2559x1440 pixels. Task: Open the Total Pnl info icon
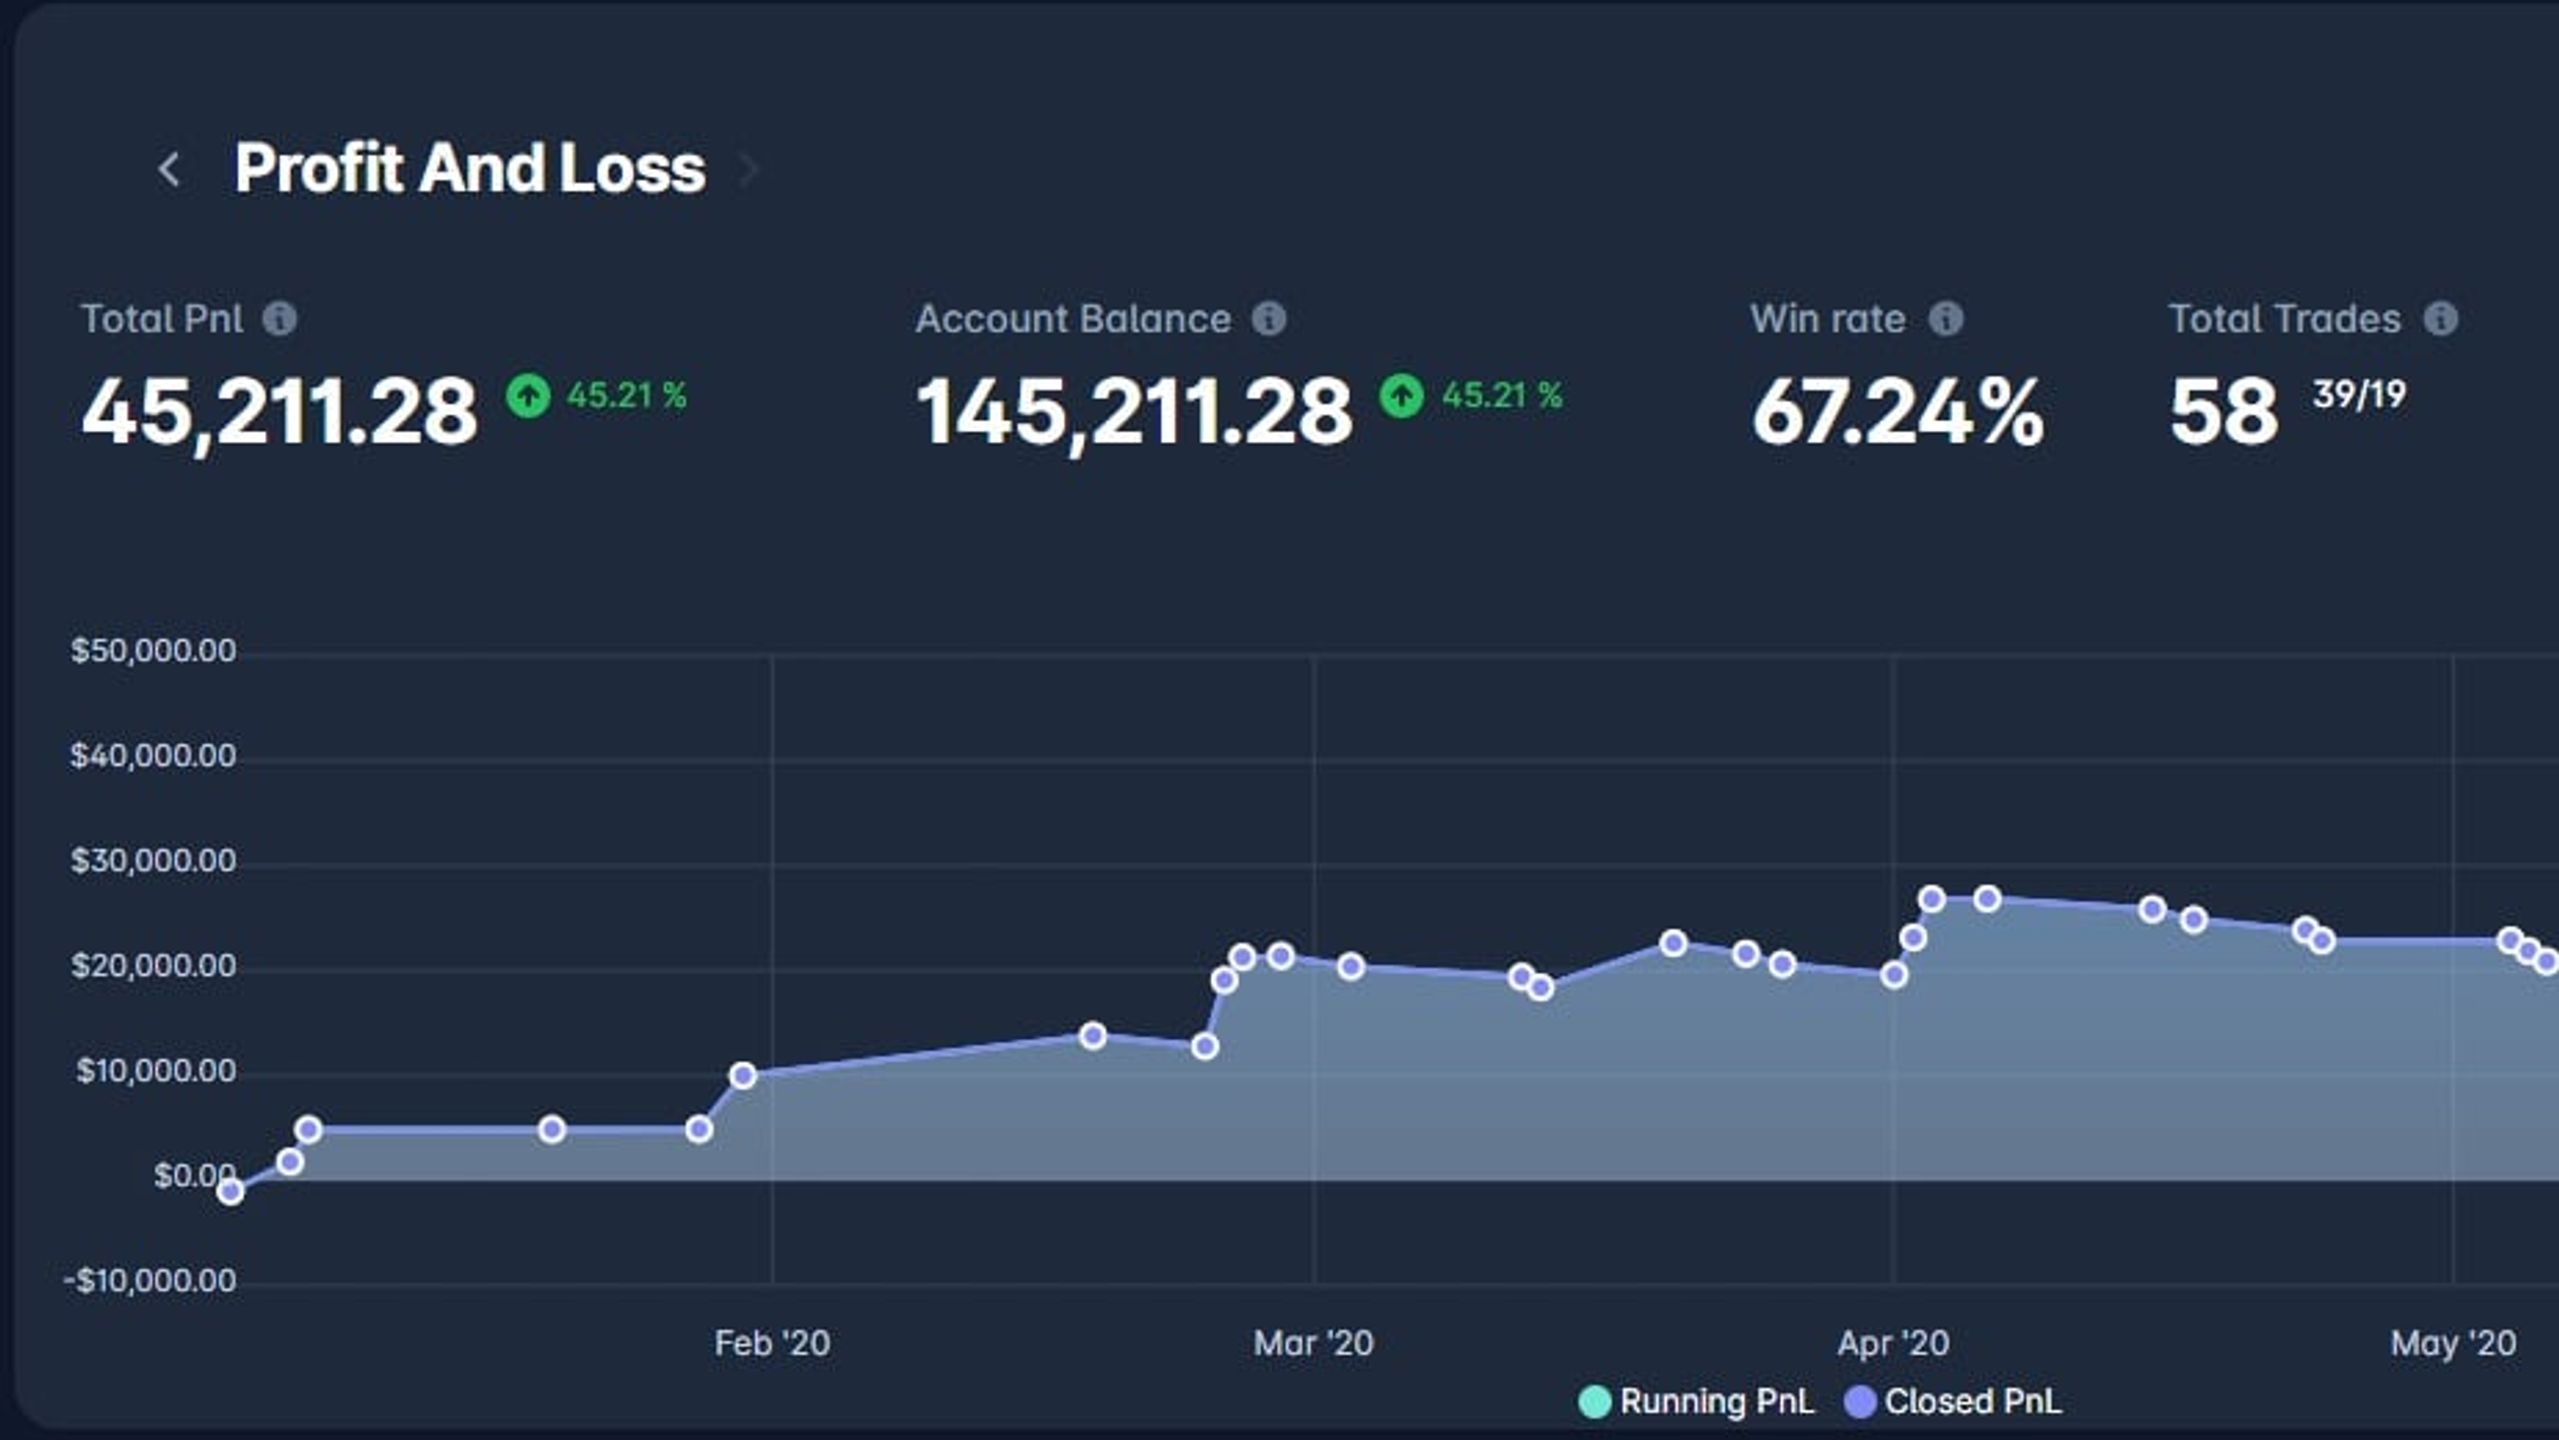279,319
